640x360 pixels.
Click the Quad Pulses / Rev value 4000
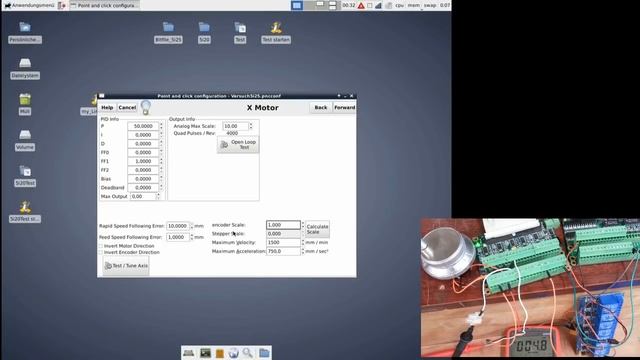pyautogui.click(x=232, y=133)
